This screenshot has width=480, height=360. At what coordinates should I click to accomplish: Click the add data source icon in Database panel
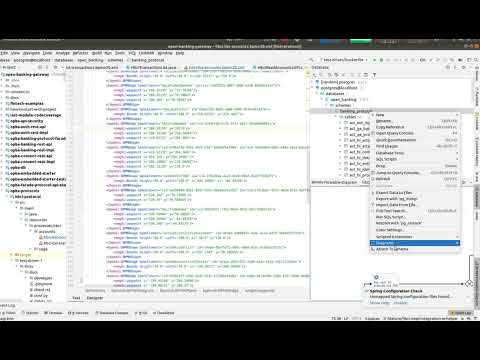[314, 75]
